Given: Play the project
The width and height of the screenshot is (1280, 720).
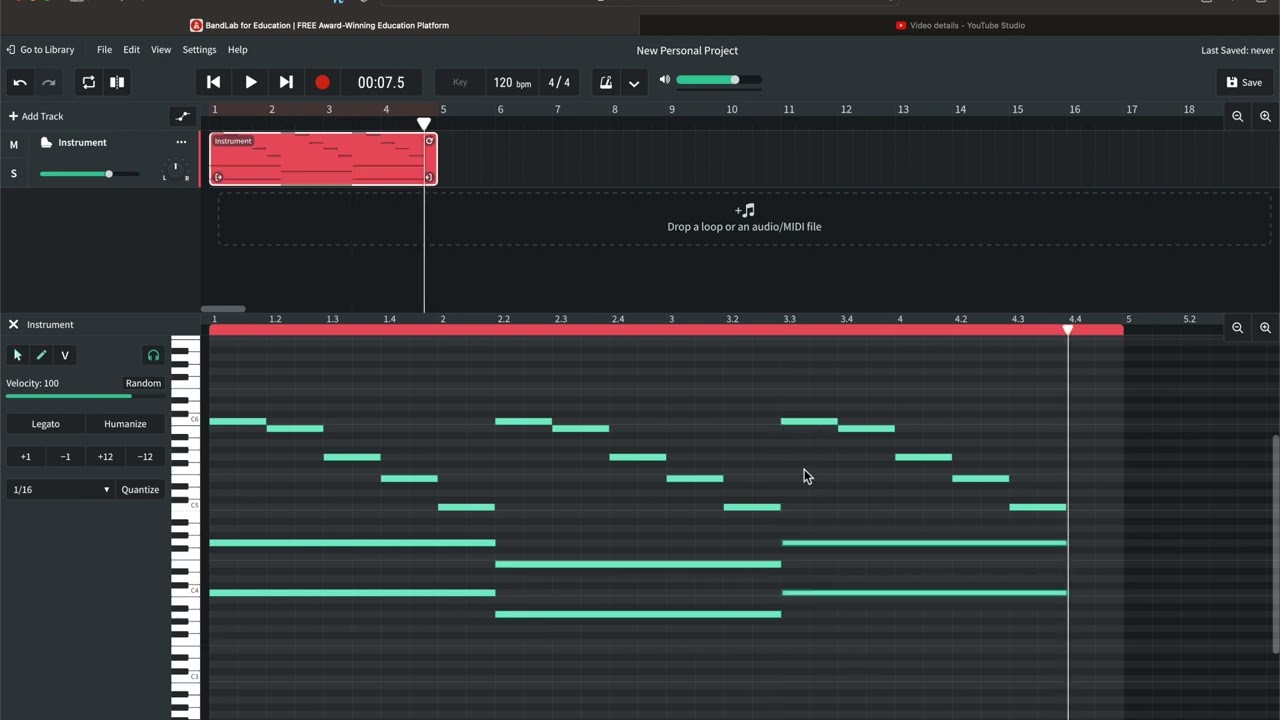Looking at the screenshot, I should pyautogui.click(x=250, y=82).
